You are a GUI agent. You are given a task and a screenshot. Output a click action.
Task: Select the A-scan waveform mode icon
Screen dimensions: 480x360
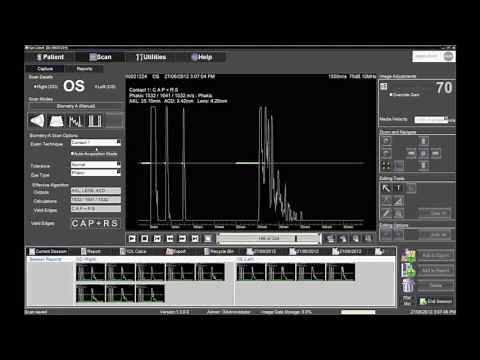pos(75,121)
